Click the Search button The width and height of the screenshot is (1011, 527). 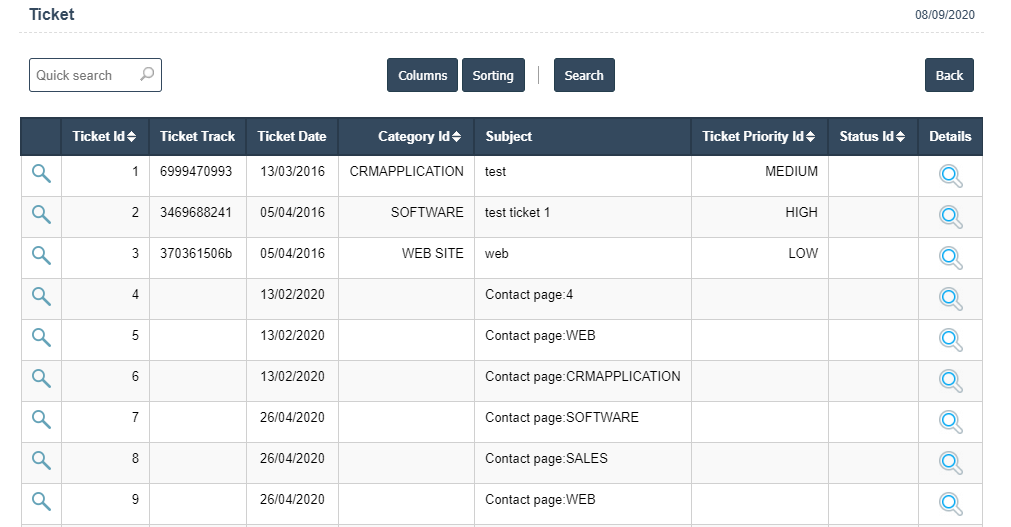[x=584, y=76]
